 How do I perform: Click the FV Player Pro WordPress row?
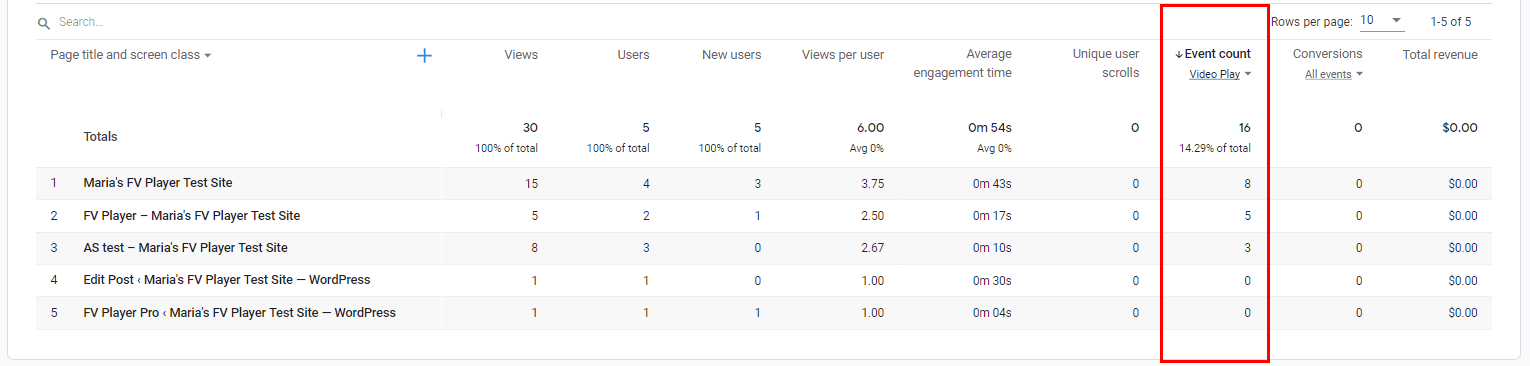coord(763,313)
